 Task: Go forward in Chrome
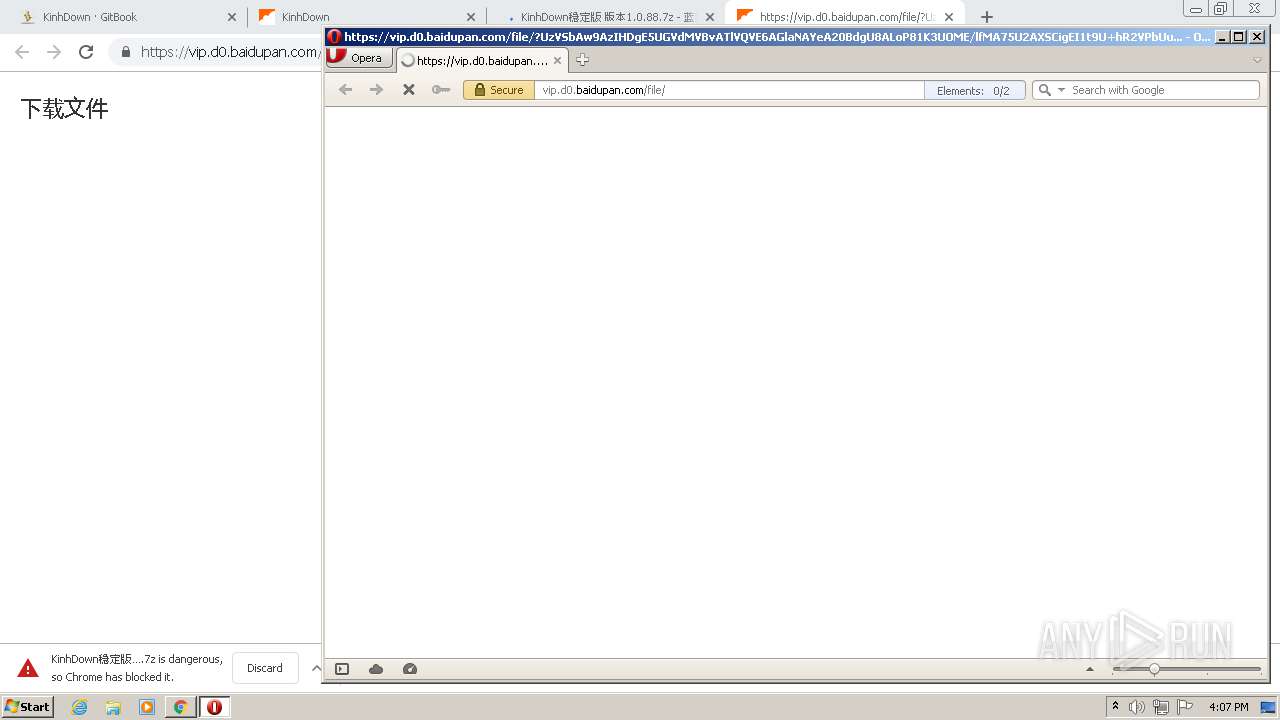click(x=54, y=52)
